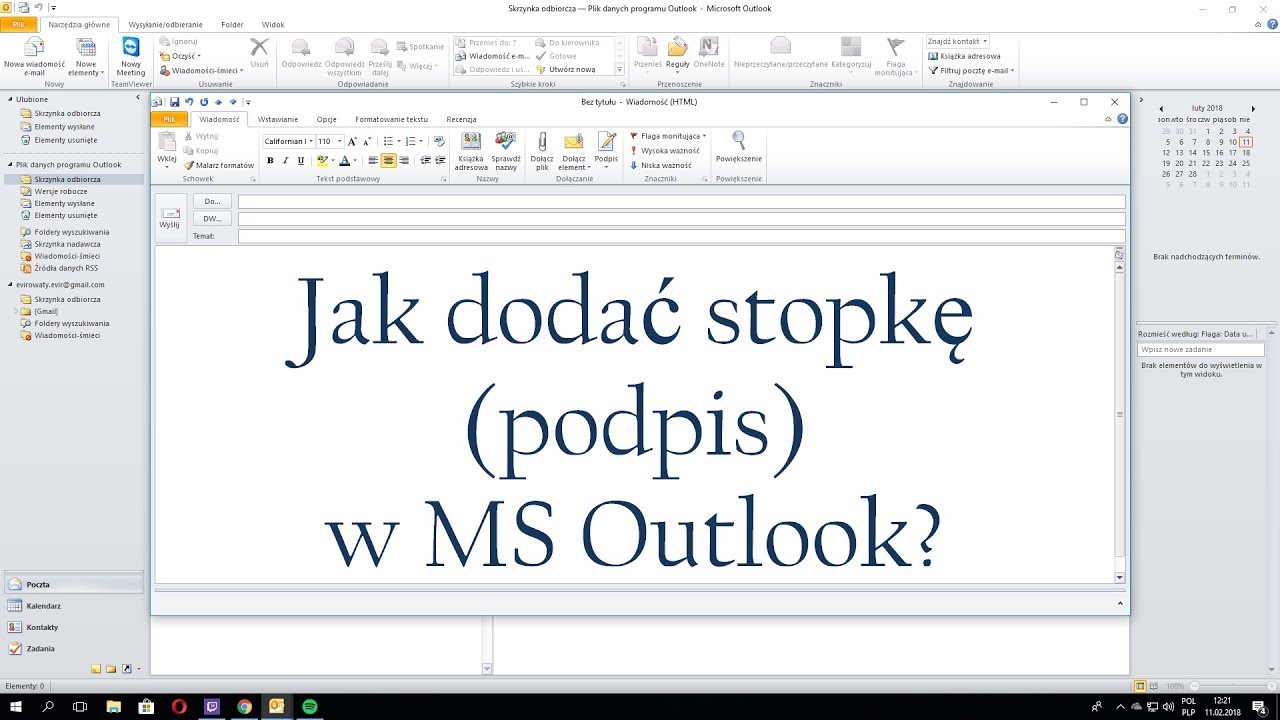Toggle italic formatting in message ribbon
Image resolution: width=1280 pixels, height=720 pixels.
click(x=285, y=160)
